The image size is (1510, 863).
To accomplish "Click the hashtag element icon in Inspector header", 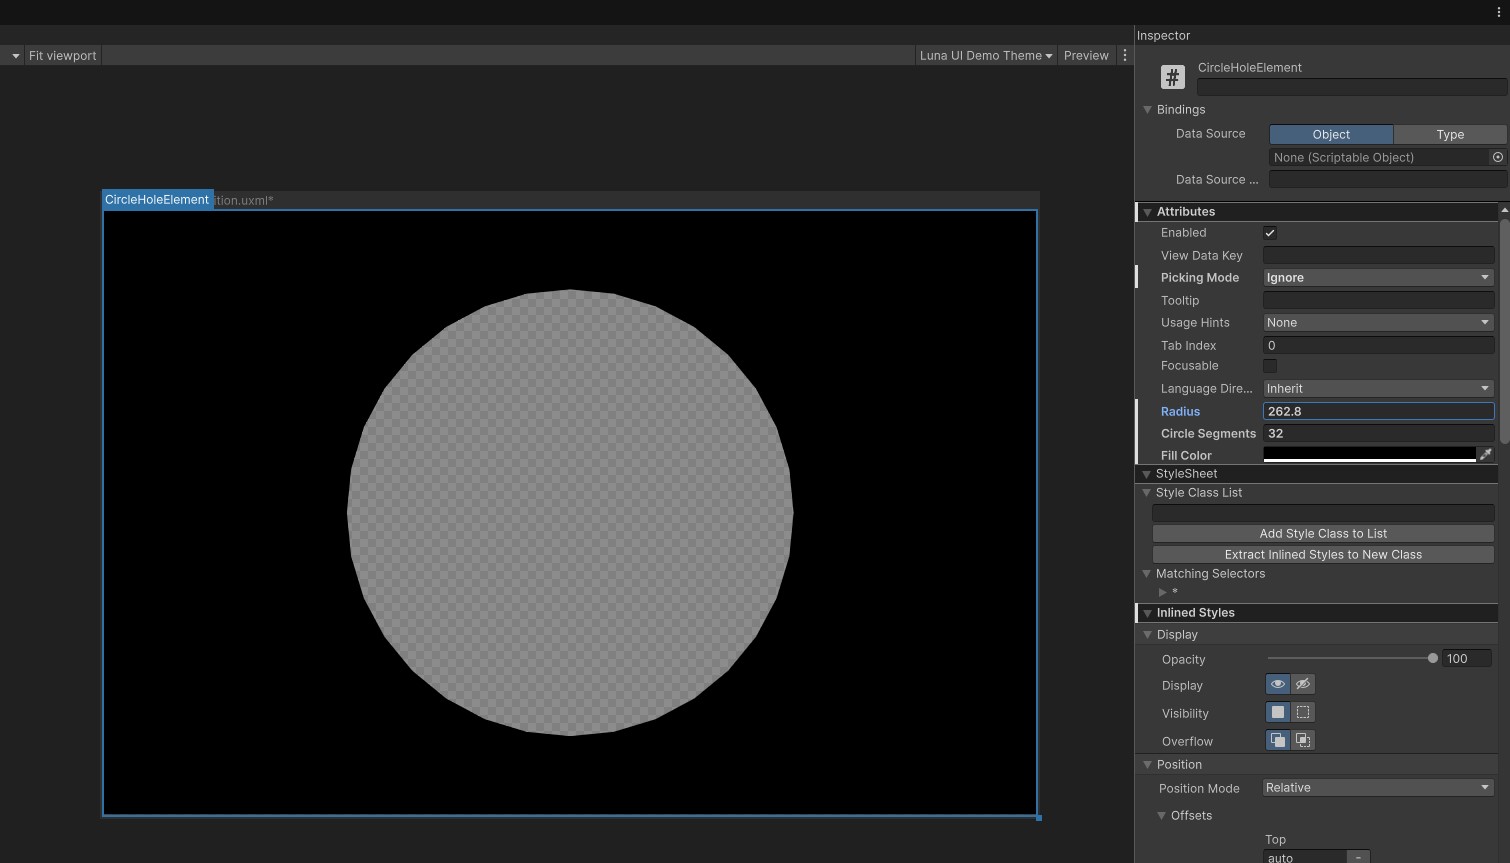I will pyautogui.click(x=1172, y=76).
